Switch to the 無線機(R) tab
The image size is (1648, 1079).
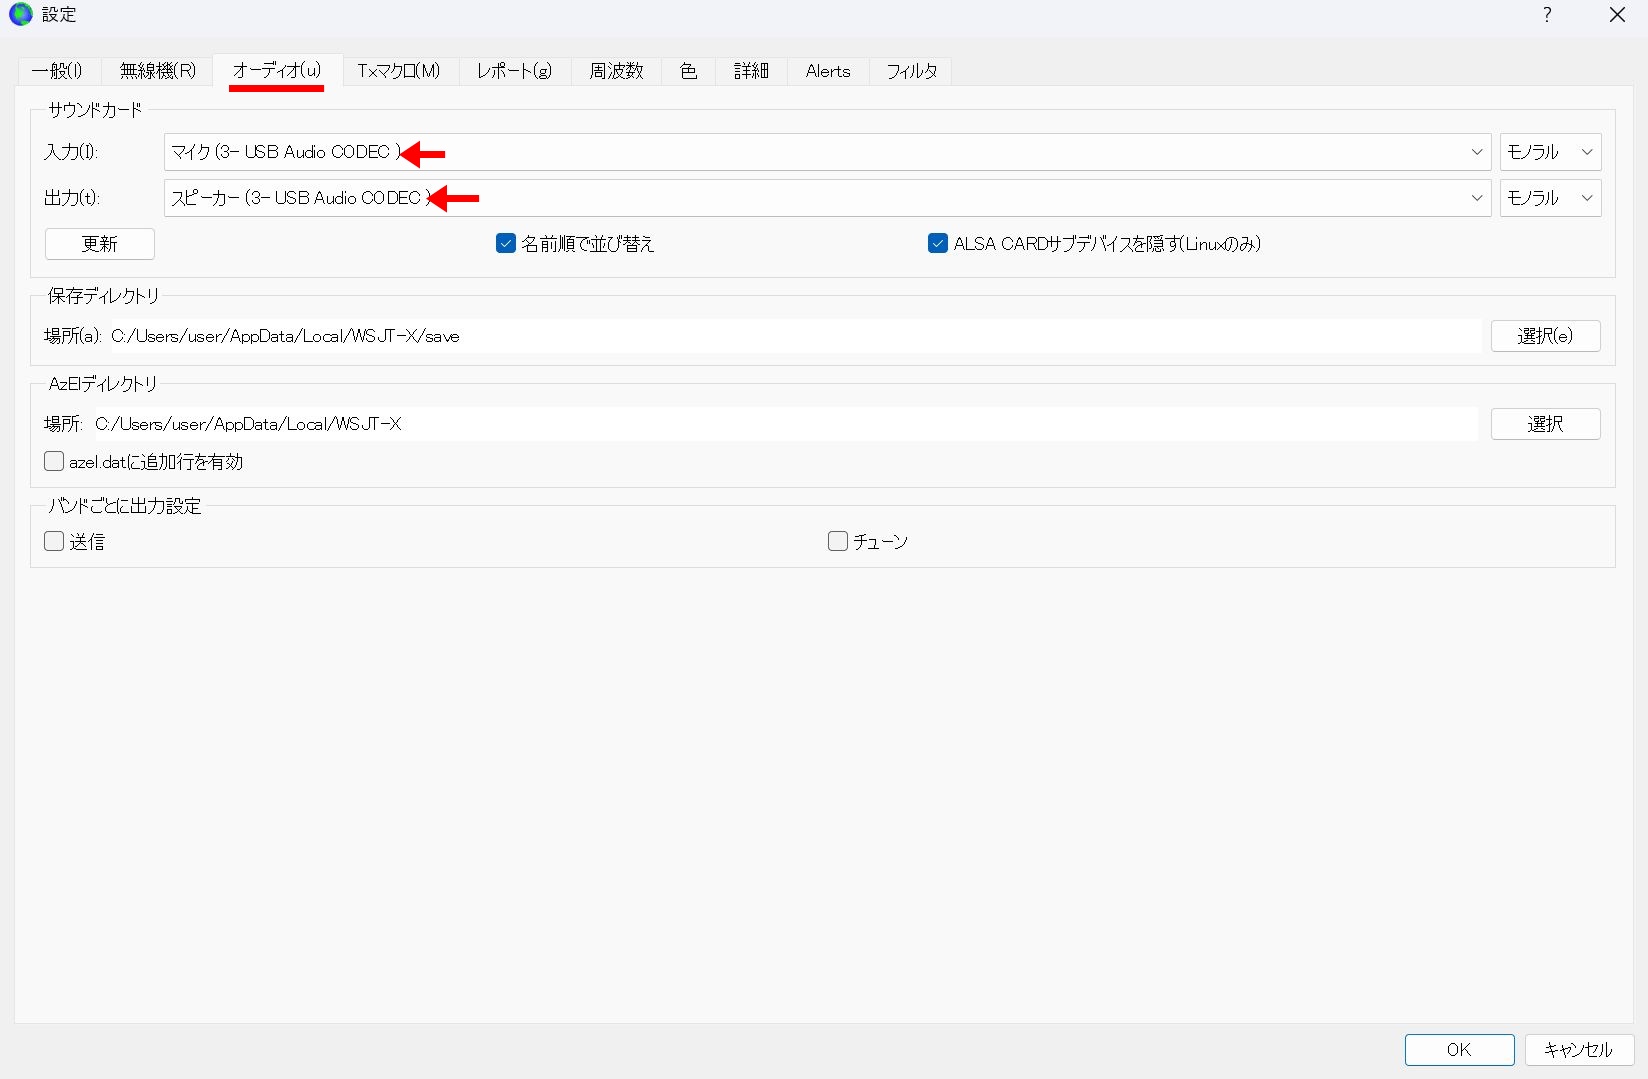[x=158, y=71]
